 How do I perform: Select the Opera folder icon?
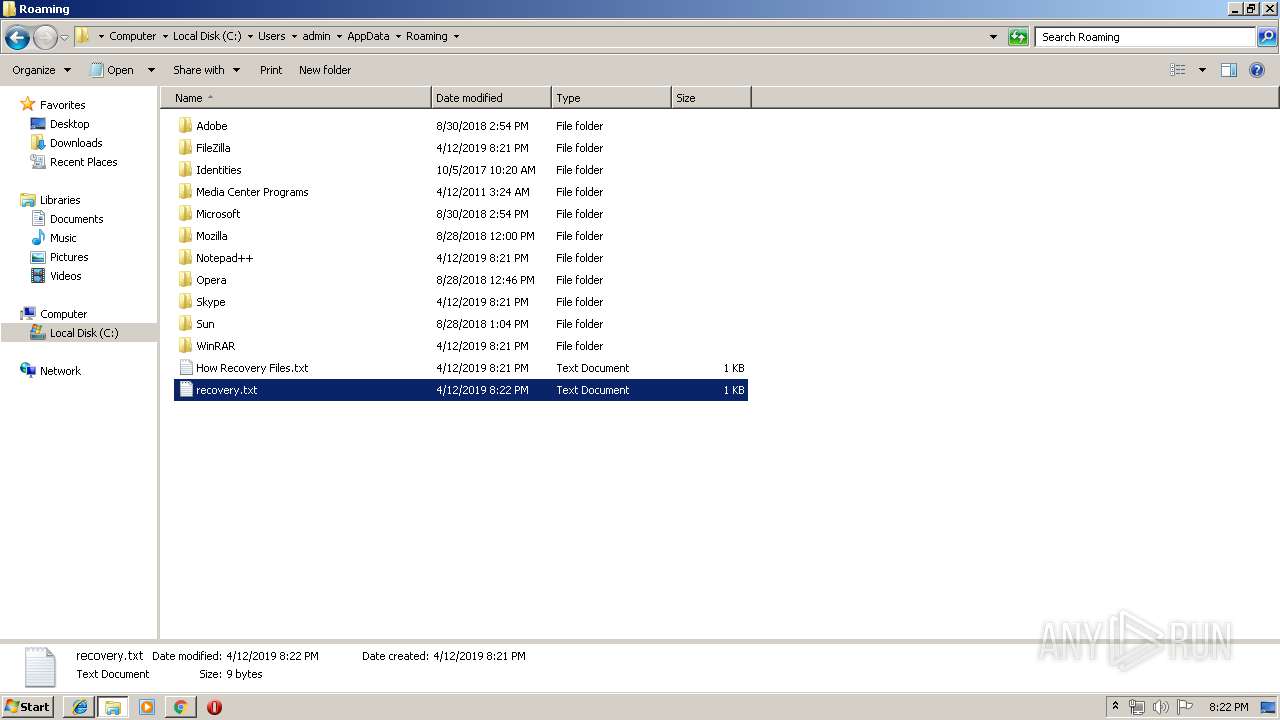coord(185,280)
